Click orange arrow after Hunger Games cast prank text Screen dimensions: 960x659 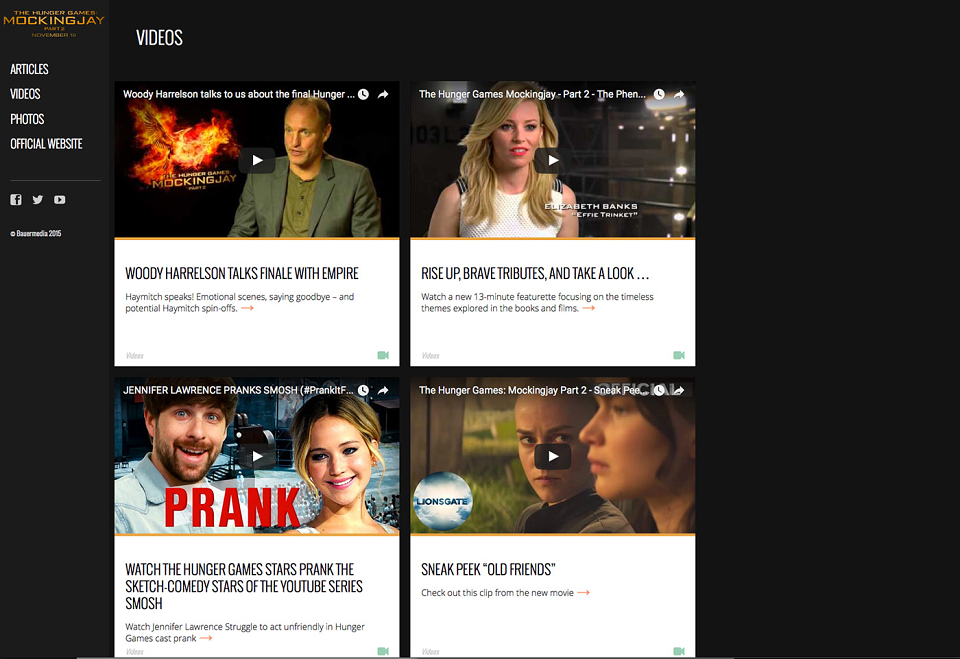206,638
